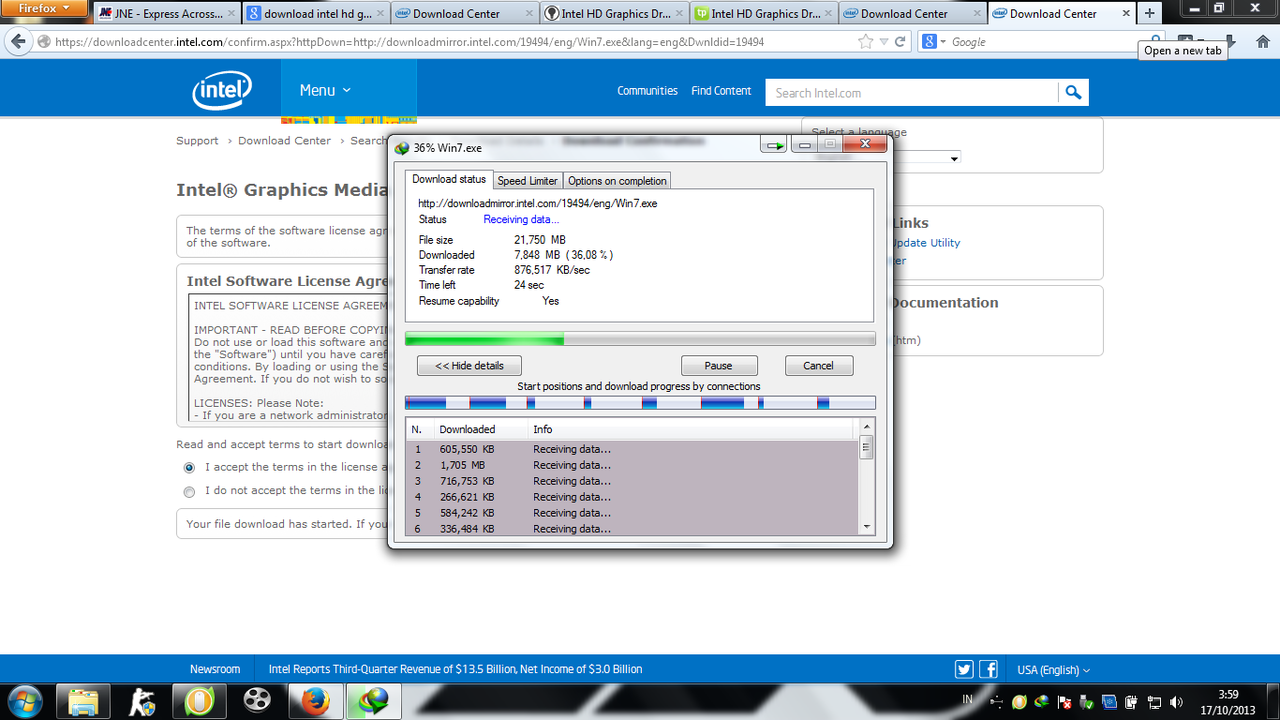Pause the Win7.exe download
The height and width of the screenshot is (720, 1280).
point(719,366)
